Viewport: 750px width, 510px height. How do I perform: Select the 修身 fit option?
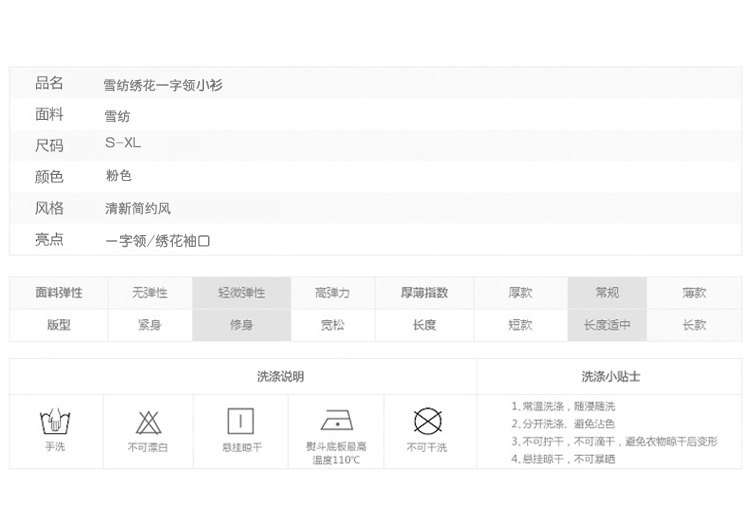pyautogui.click(x=241, y=325)
